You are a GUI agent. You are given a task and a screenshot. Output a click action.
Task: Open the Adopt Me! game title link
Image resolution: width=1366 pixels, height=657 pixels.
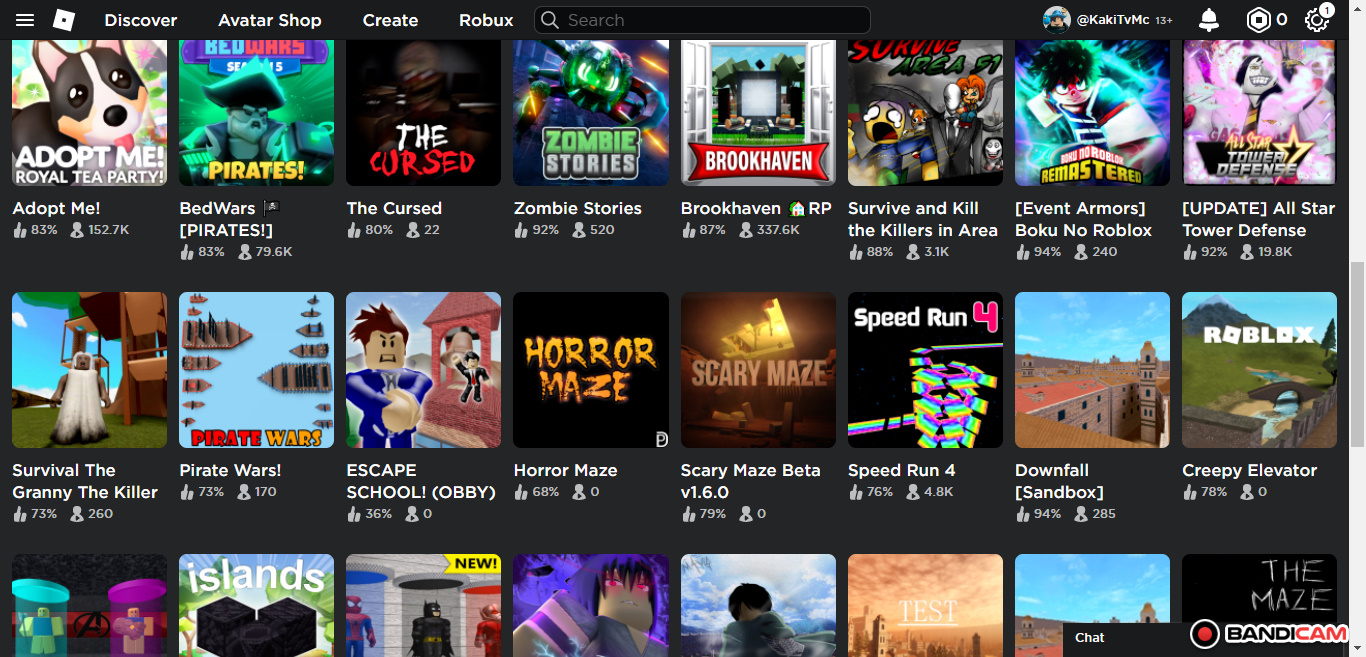[57, 208]
